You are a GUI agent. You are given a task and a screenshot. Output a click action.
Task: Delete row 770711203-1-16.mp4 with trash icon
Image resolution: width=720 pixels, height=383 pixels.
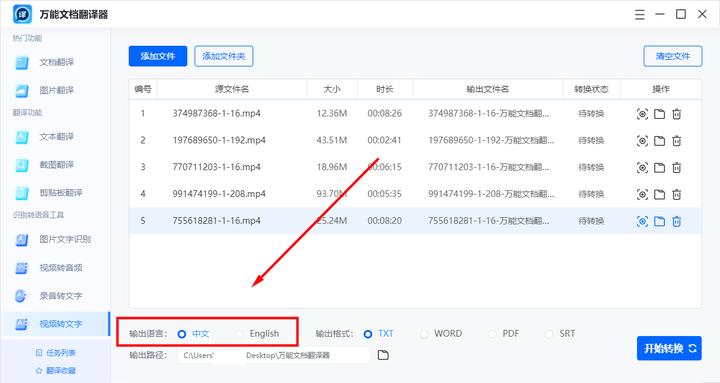pyautogui.click(x=676, y=168)
